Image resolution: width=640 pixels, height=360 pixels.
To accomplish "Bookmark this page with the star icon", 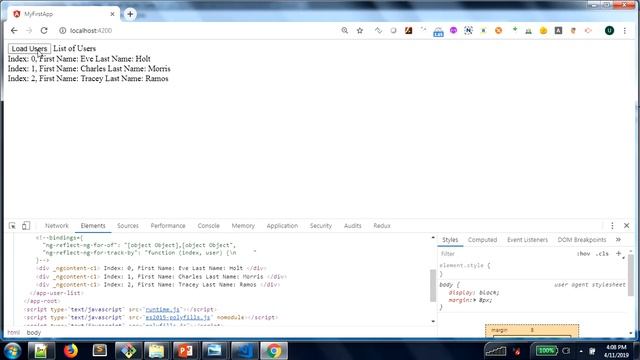I will click(360, 31).
